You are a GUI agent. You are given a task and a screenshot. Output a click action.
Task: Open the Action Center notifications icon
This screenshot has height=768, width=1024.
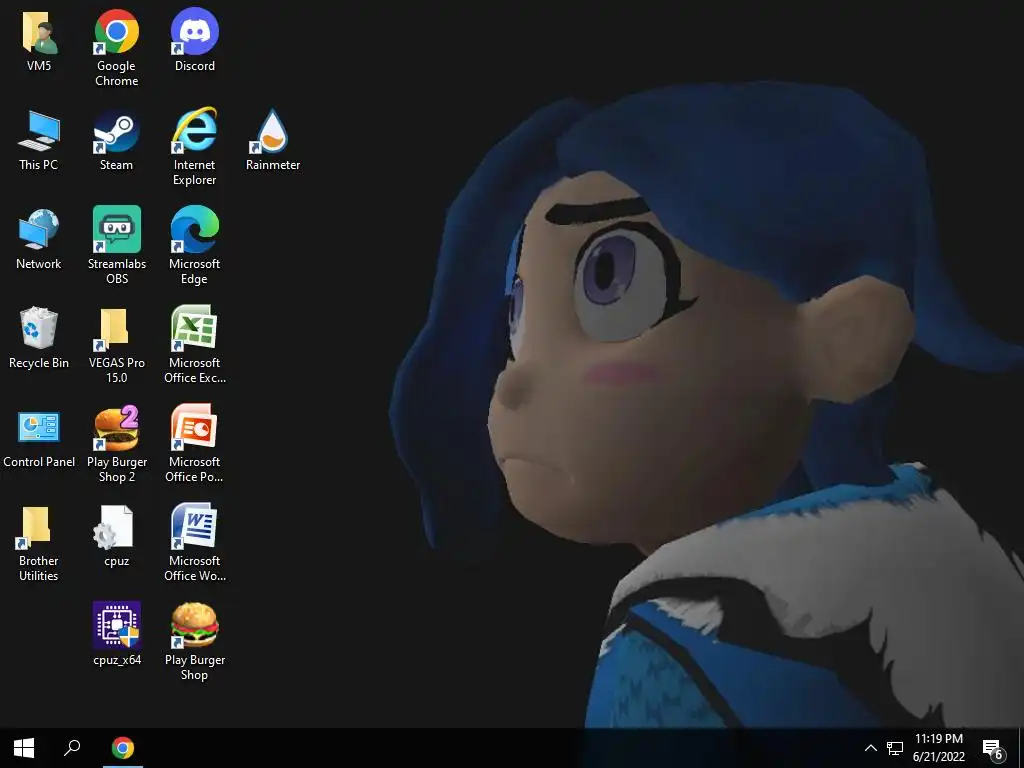(x=993, y=748)
